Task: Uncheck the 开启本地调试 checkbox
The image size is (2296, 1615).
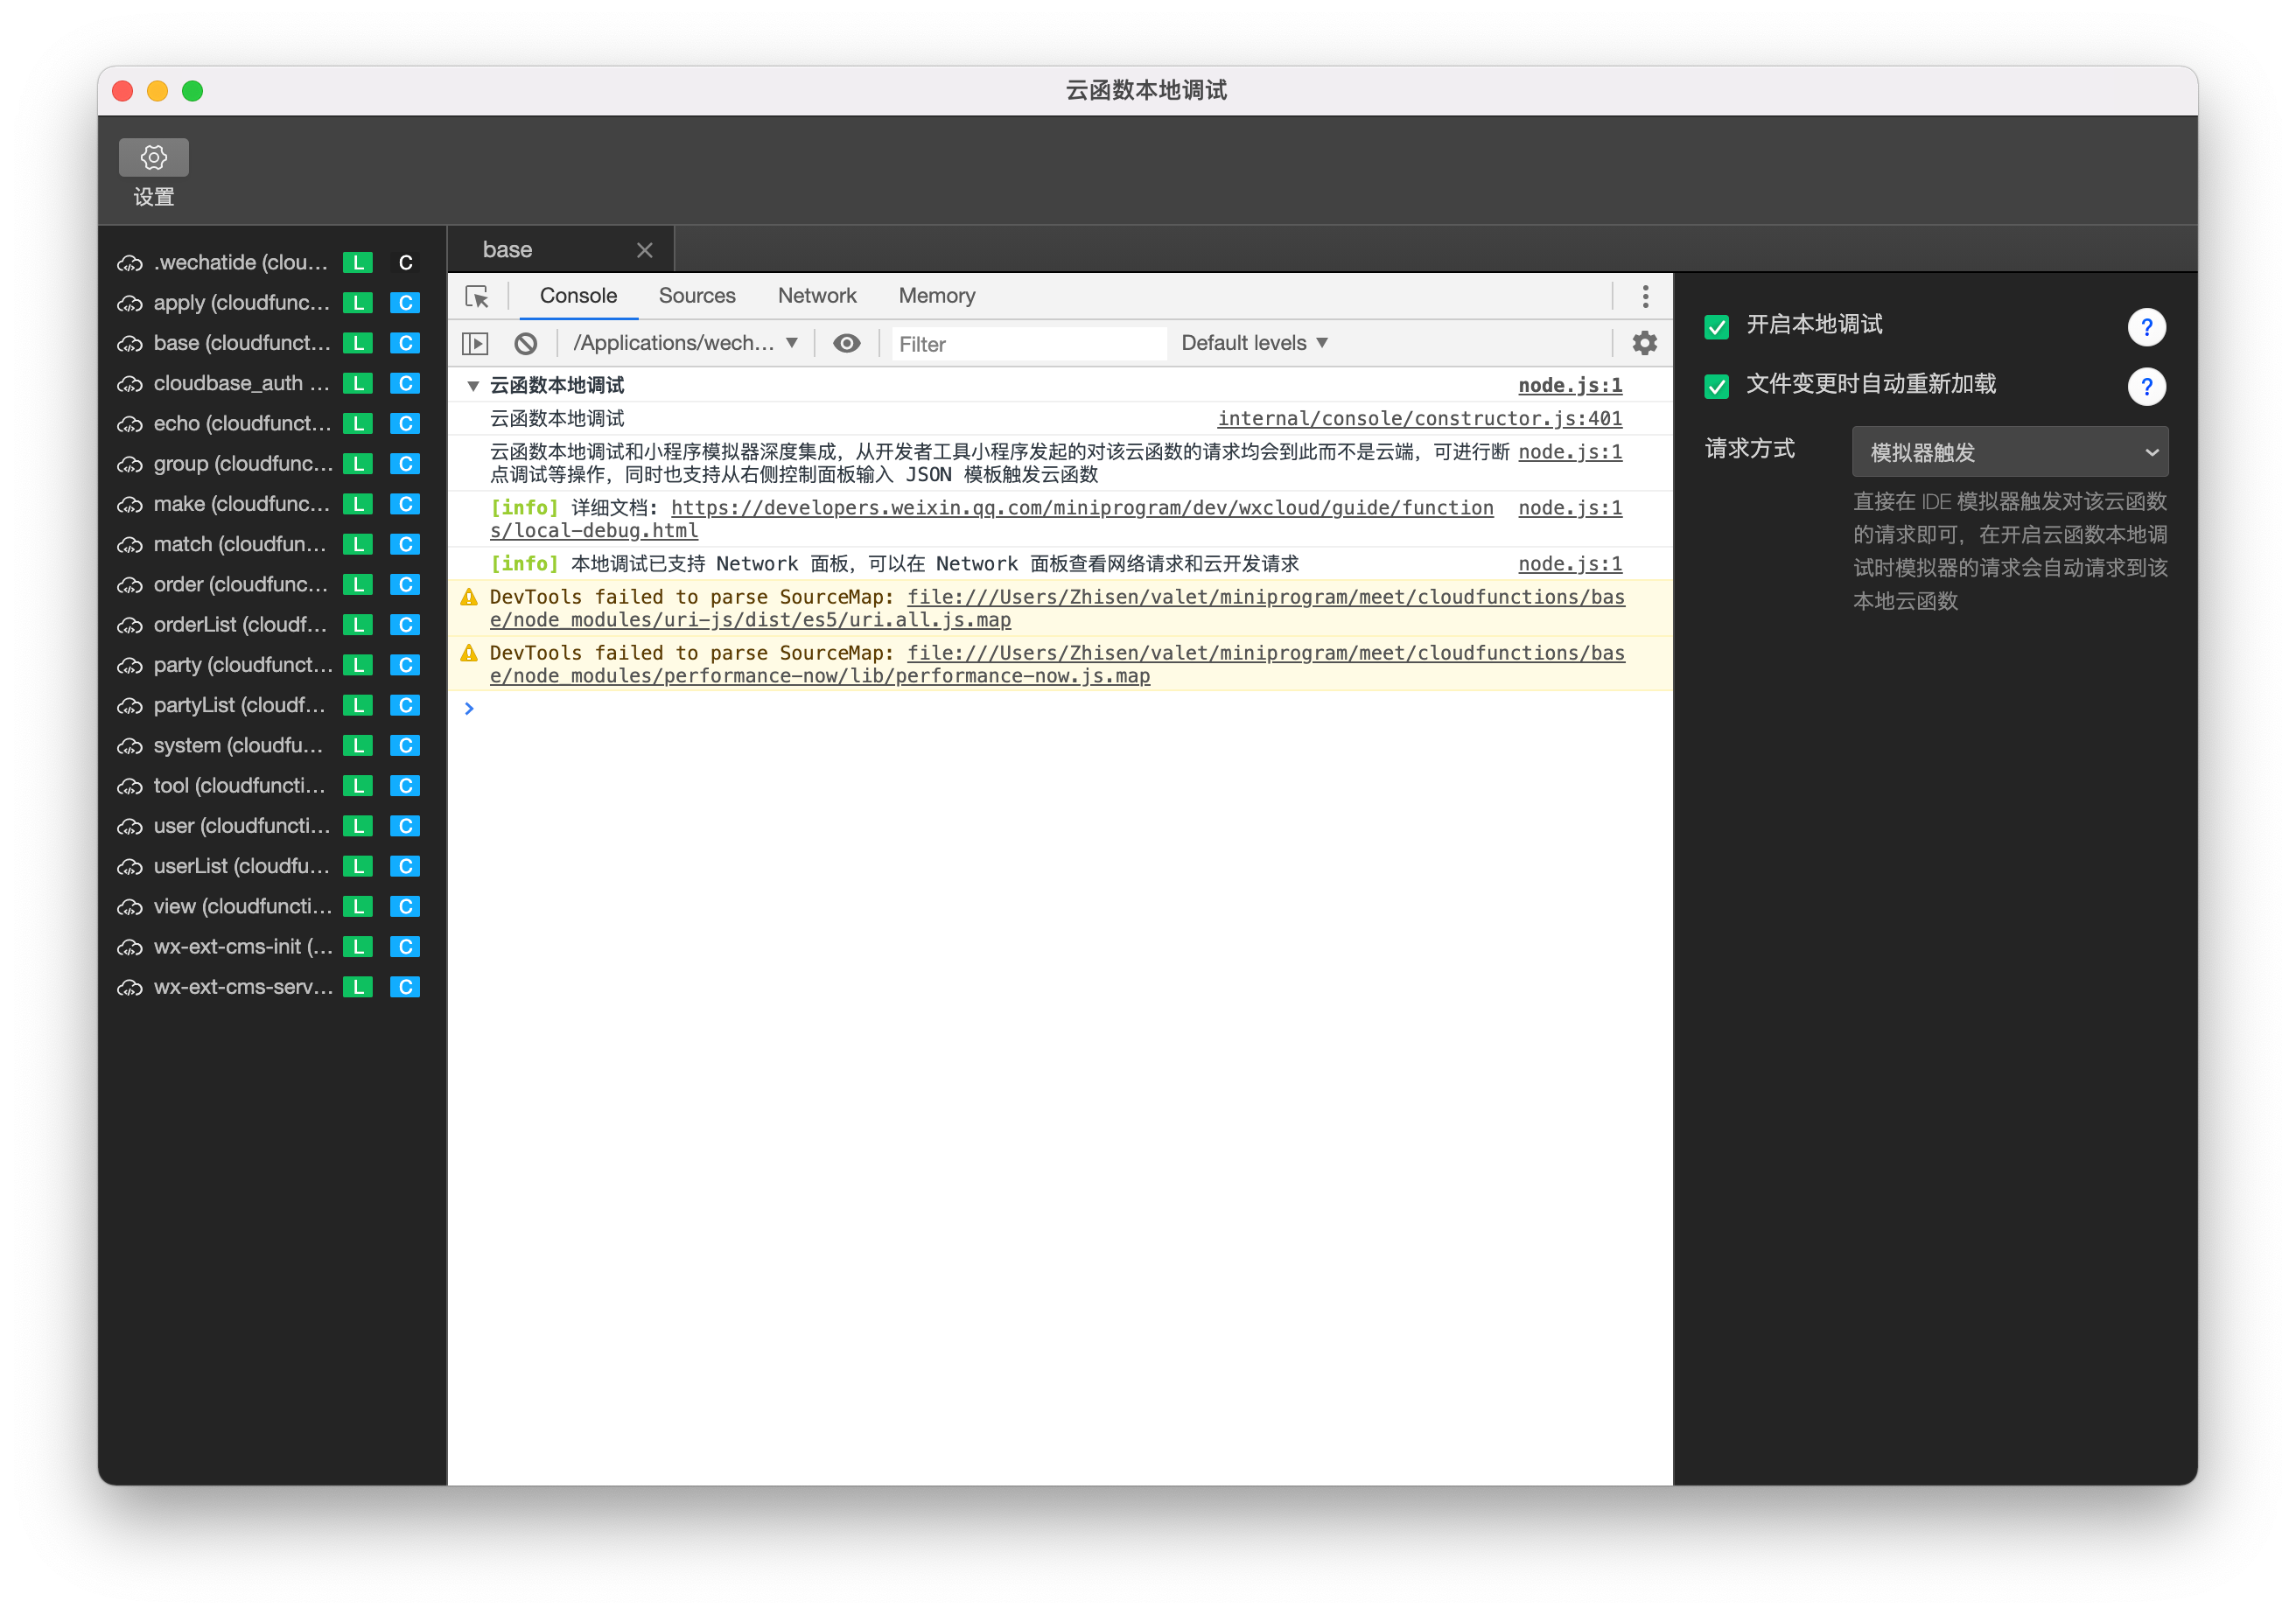Action: coord(1716,327)
